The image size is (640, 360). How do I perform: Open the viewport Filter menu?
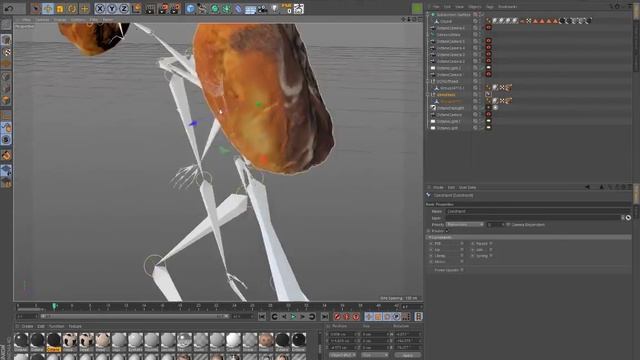coord(94,20)
